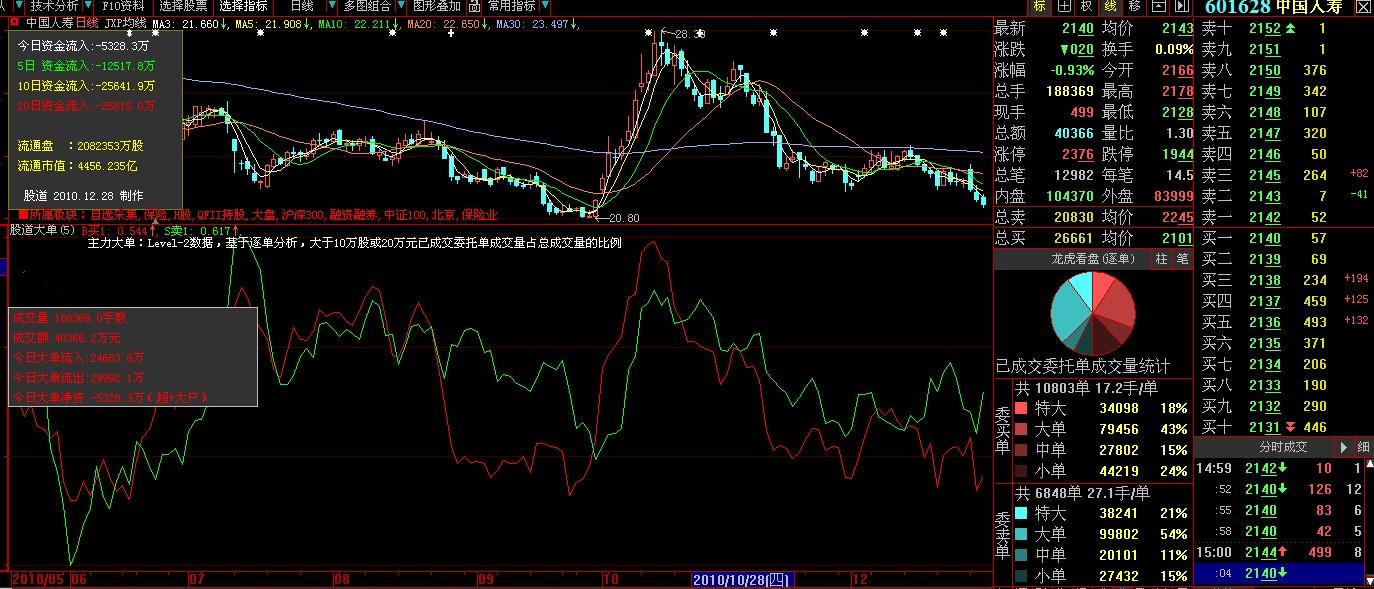1374x589 pixels.
Task: Expand the dropdown arrow beside 日线
Action: pyautogui.click(x=334, y=6)
